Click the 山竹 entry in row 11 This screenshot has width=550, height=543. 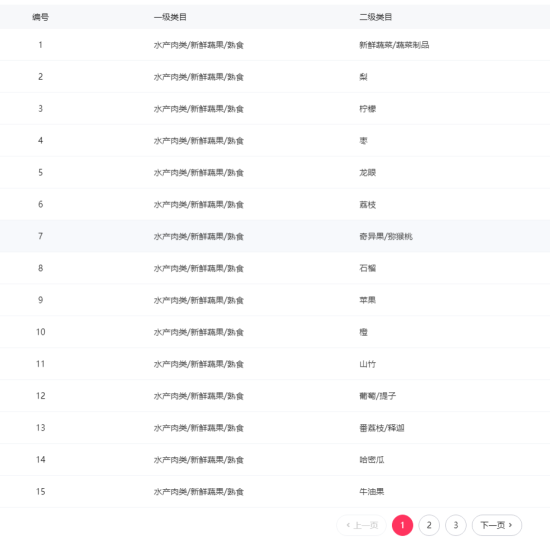click(368, 364)
